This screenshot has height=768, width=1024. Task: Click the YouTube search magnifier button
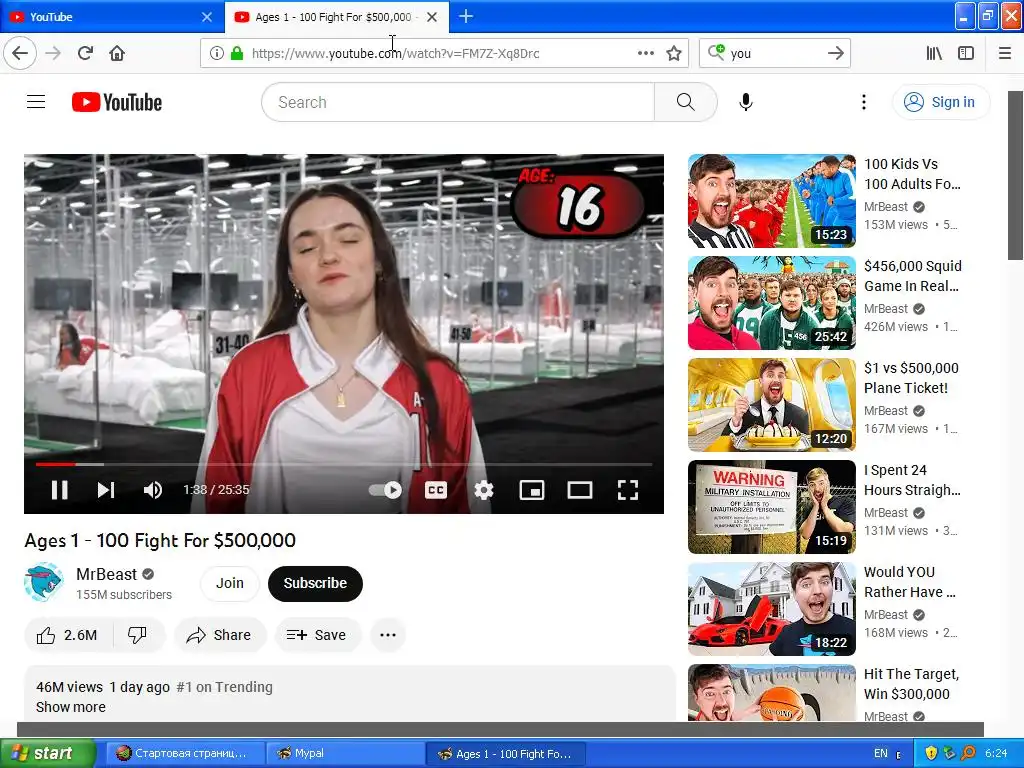685,102
